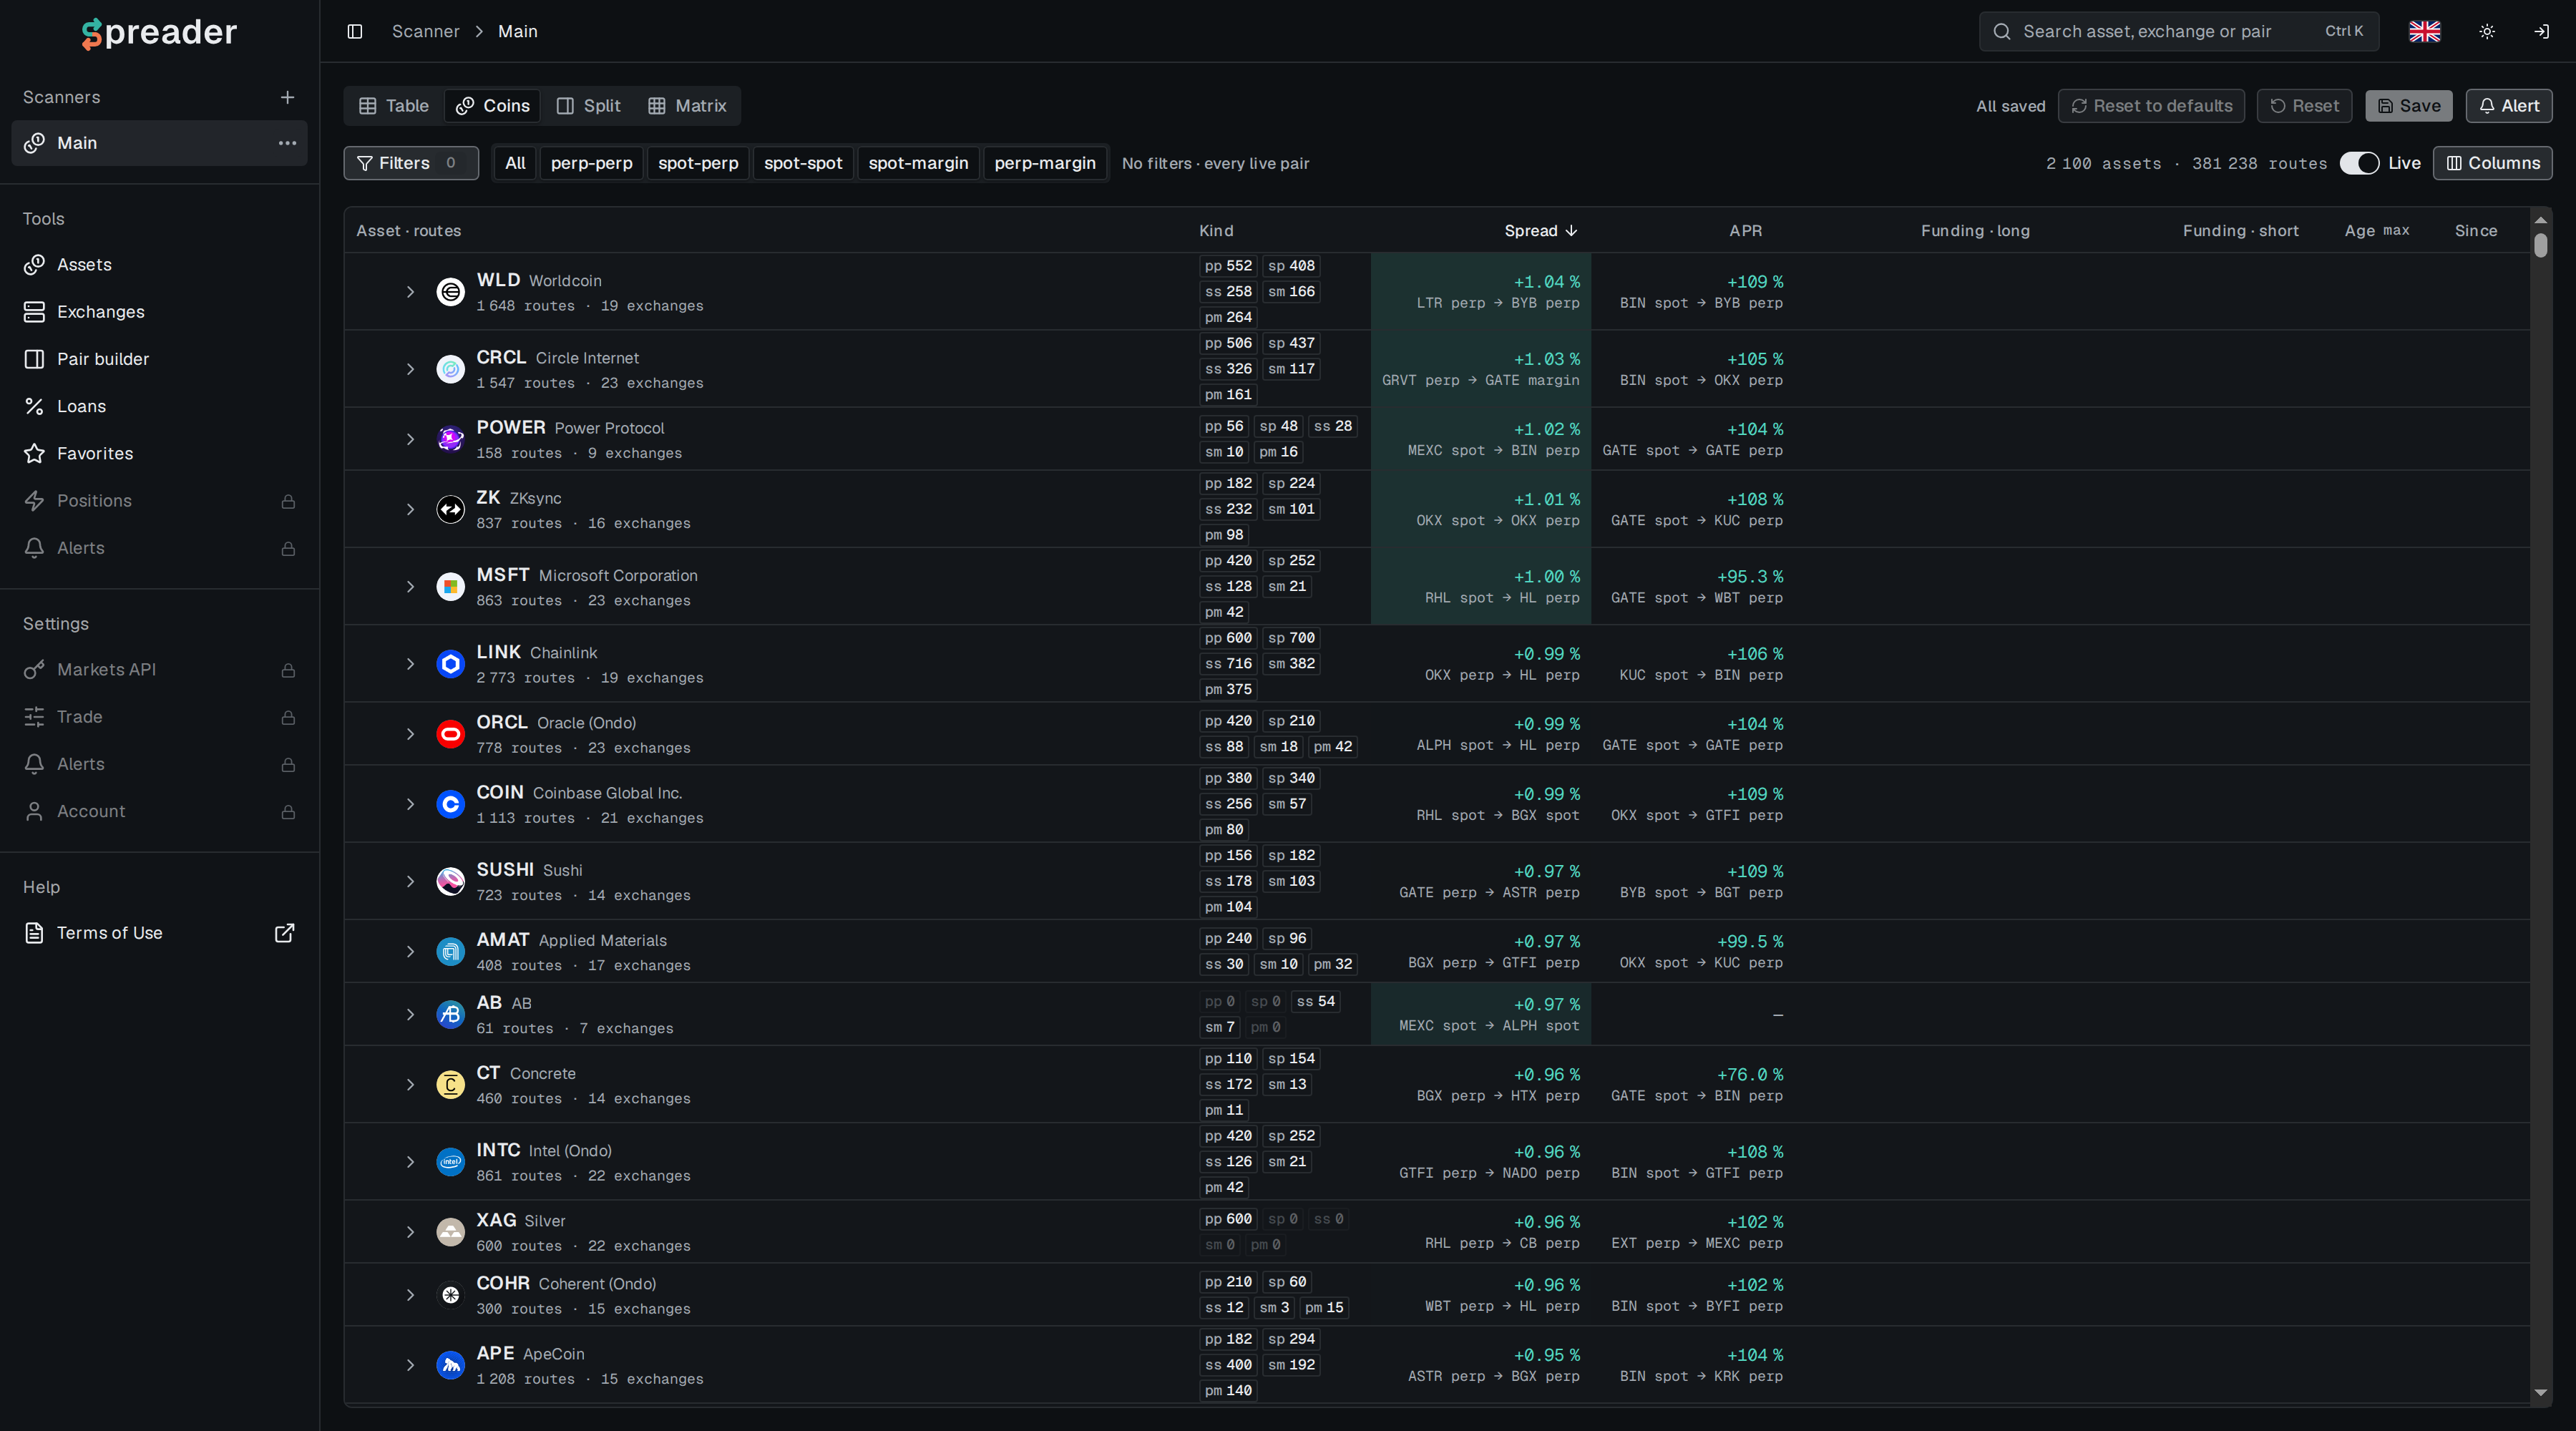This screenshot has height=1431, width=2576.
Task: Select the spot-perp filter chip
Action: 698,163
